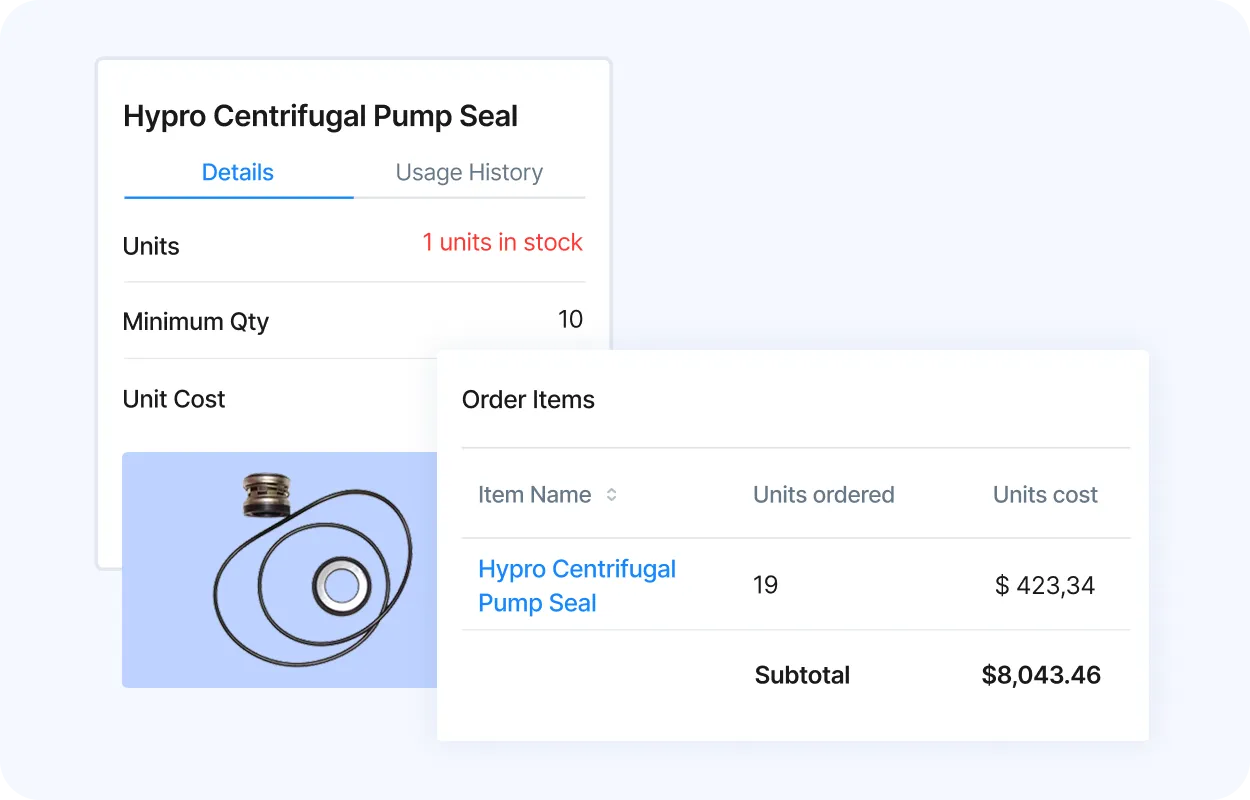Image resolution: width=1250 pixels, height=800 pixels.
Task: Click the Order Items heading
Action: coord(528,400)
